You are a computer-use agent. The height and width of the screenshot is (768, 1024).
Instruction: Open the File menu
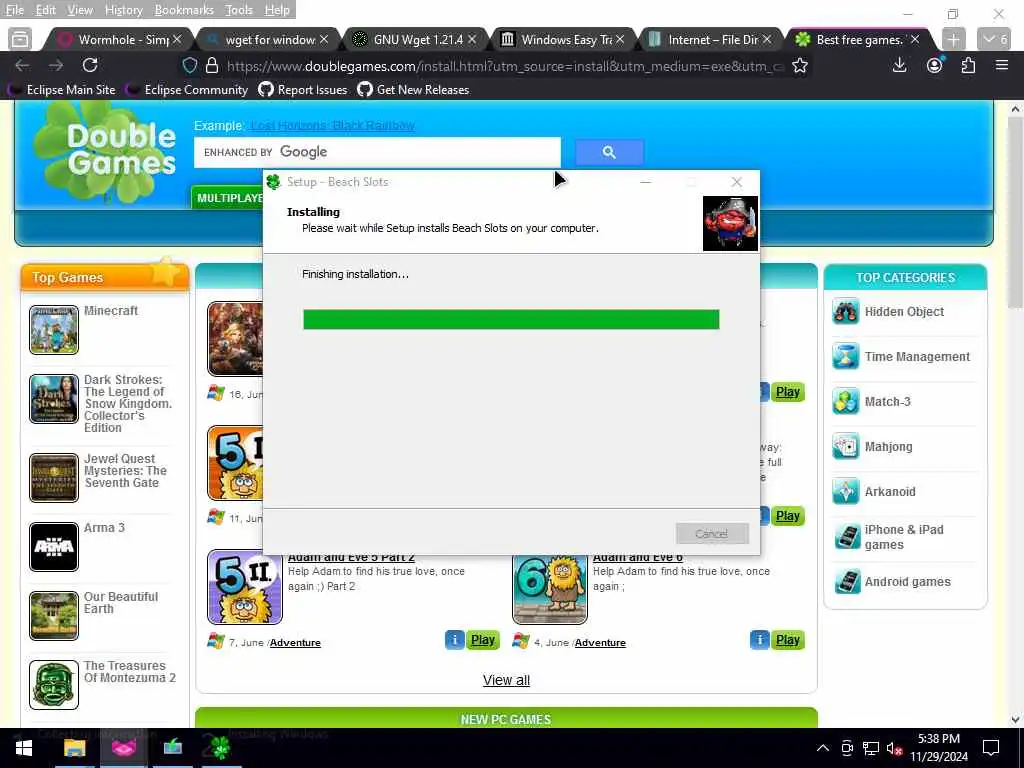tap(14, 10)
